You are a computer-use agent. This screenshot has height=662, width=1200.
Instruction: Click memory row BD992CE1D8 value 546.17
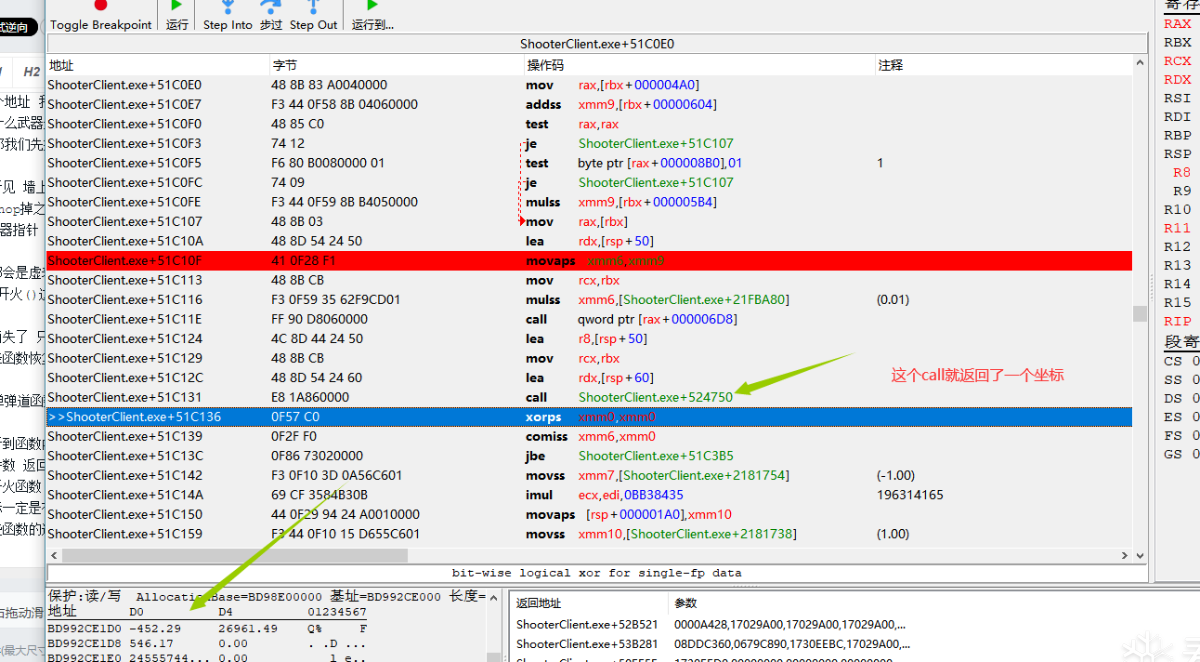coord(151,643)
